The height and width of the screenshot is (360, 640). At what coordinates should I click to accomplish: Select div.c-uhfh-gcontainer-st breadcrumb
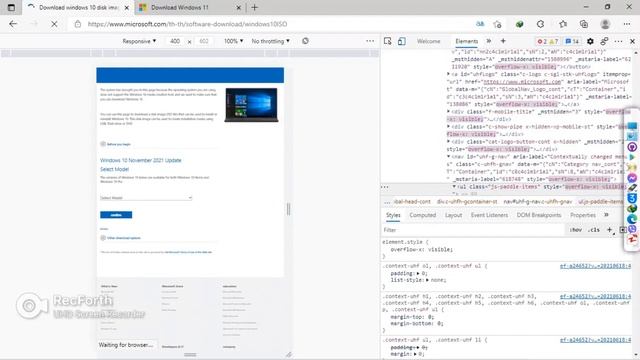click(467, 202)
